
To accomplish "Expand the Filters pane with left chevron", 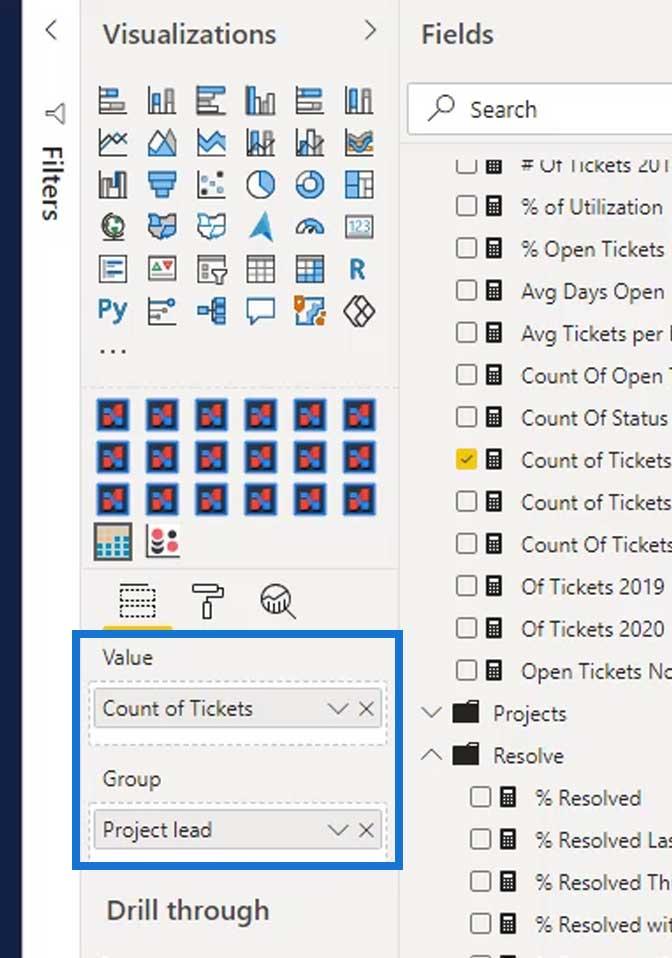I will (x=52, y=30).
